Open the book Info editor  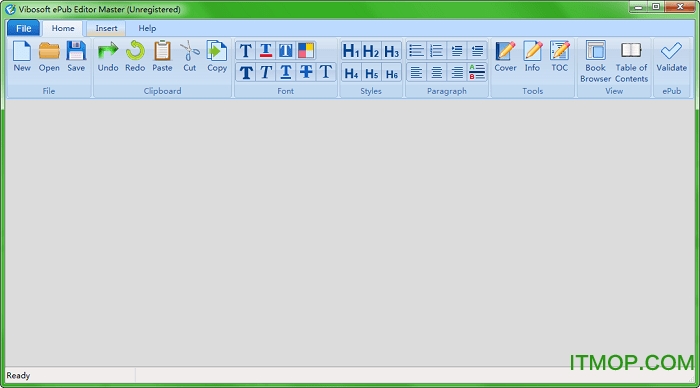click(x=532, y=56)
